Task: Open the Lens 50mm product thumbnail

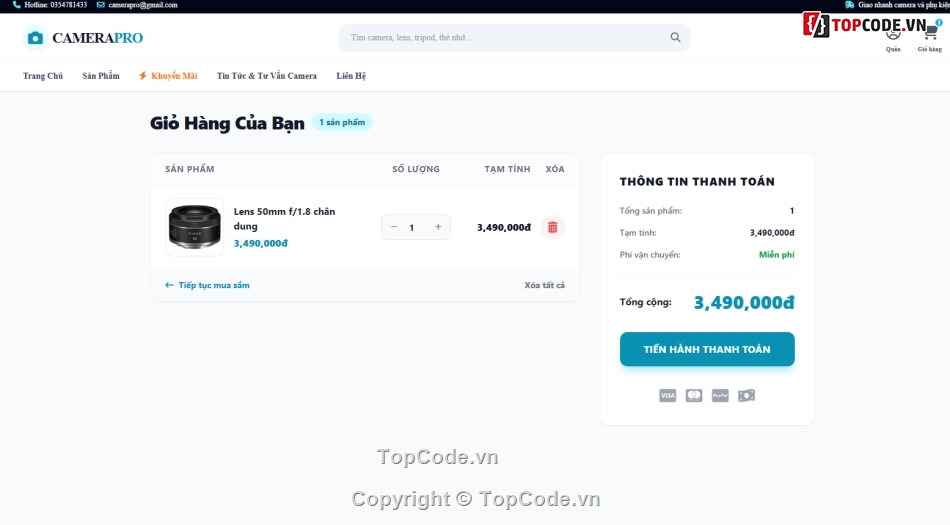Action: 194,227
